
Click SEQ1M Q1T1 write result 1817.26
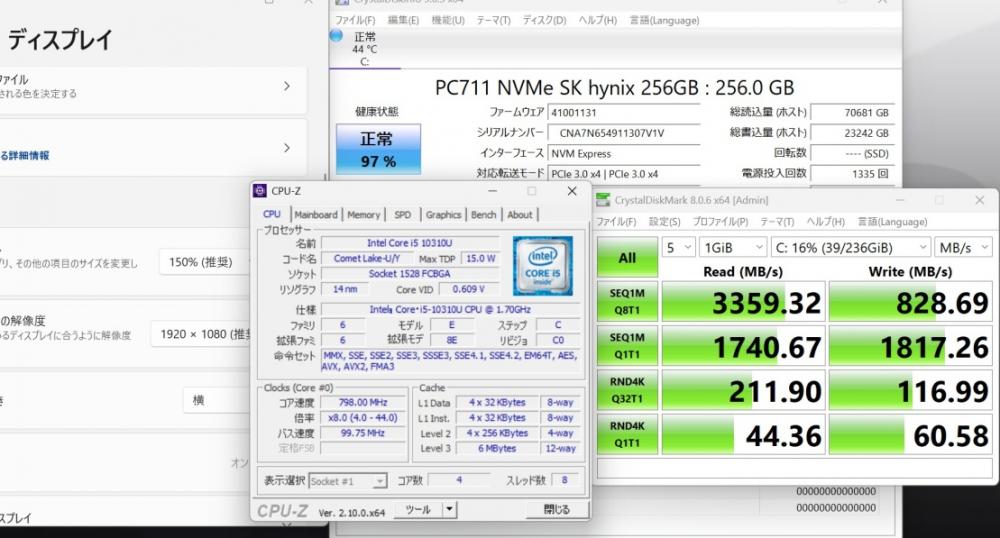point(911,346)
